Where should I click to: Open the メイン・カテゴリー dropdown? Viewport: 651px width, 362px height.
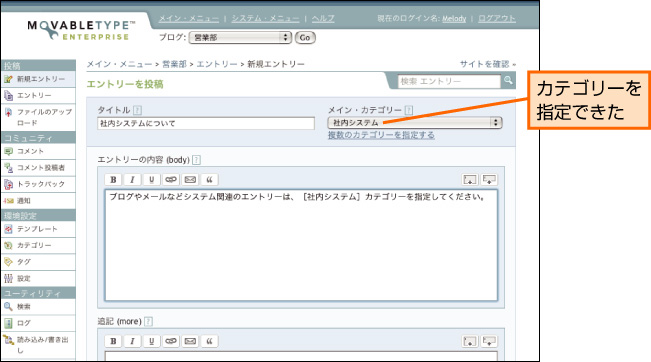point(415,122)
